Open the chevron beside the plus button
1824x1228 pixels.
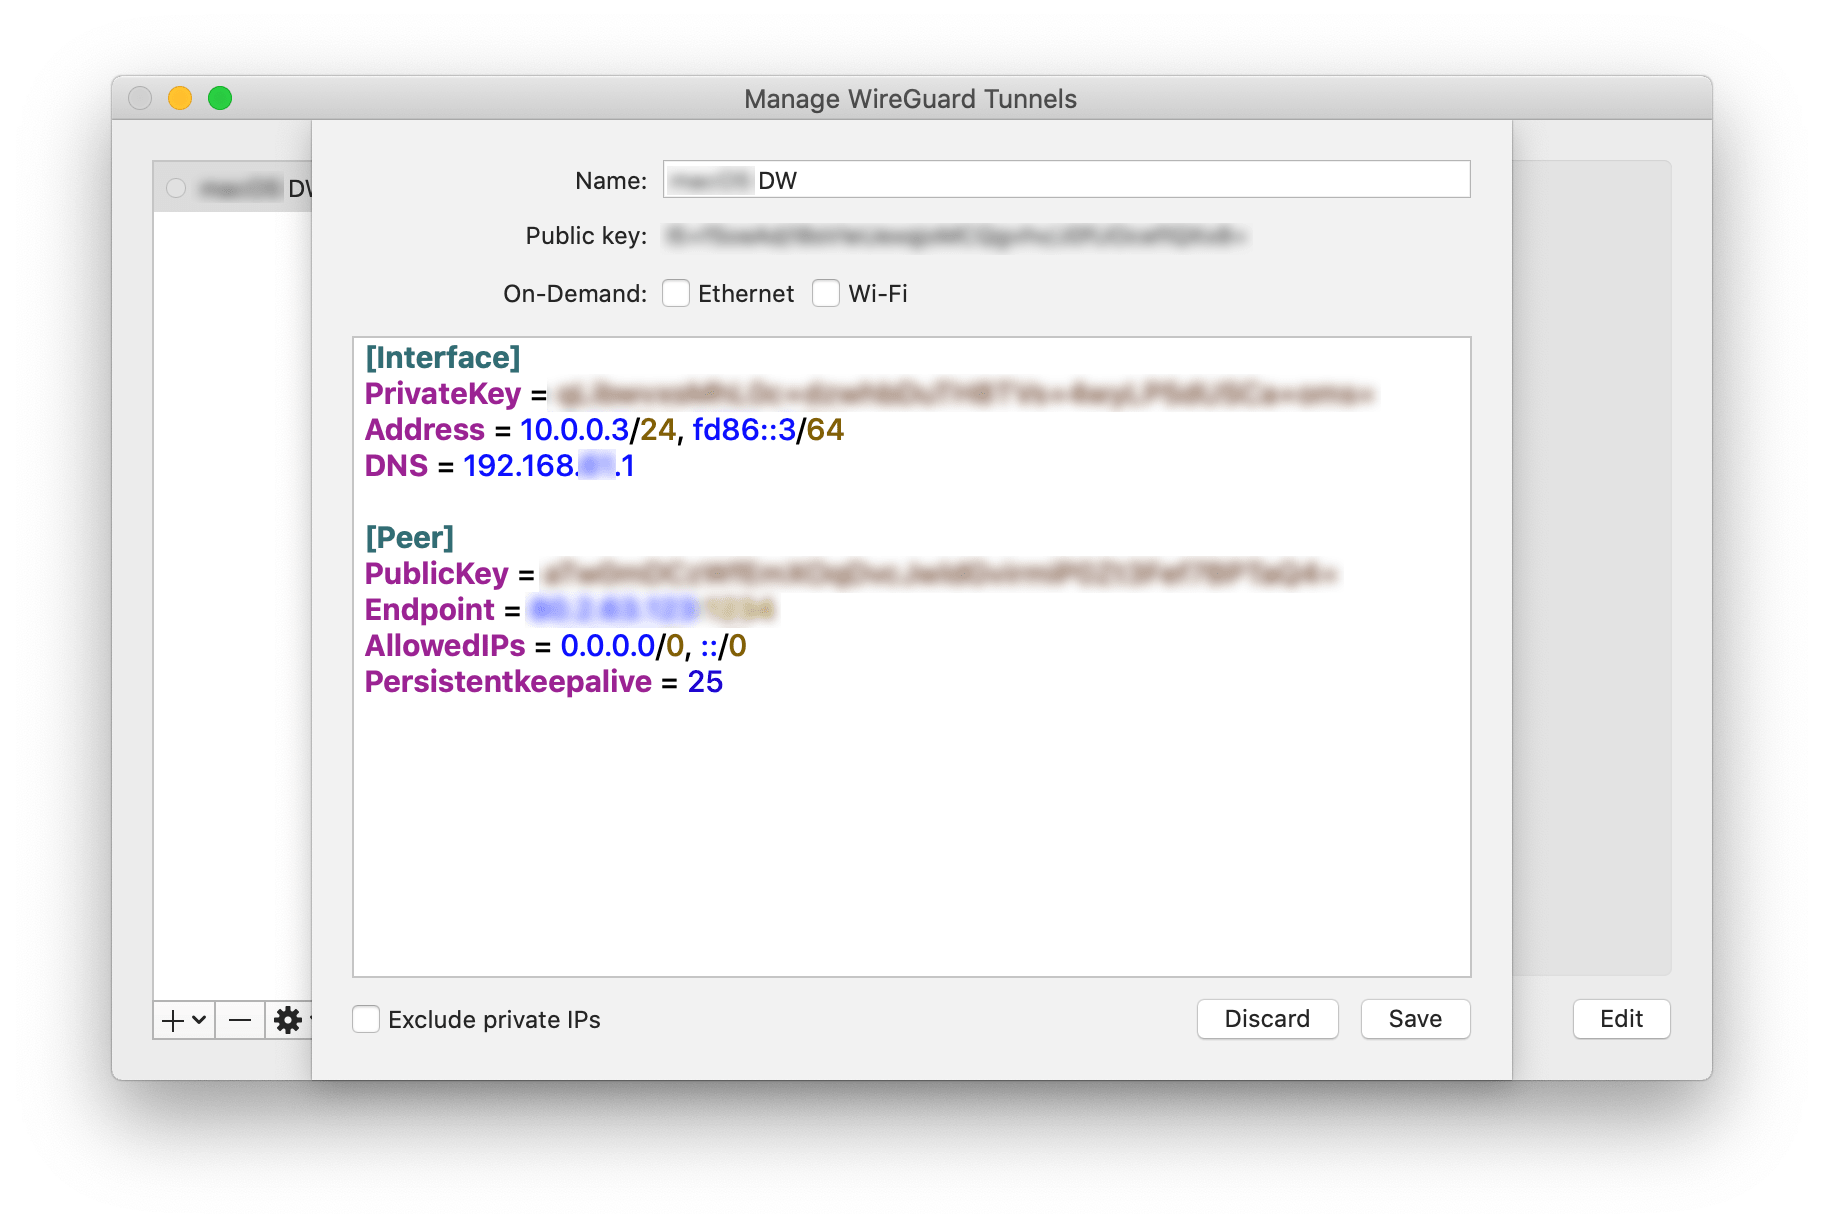tap(199, 1020)
